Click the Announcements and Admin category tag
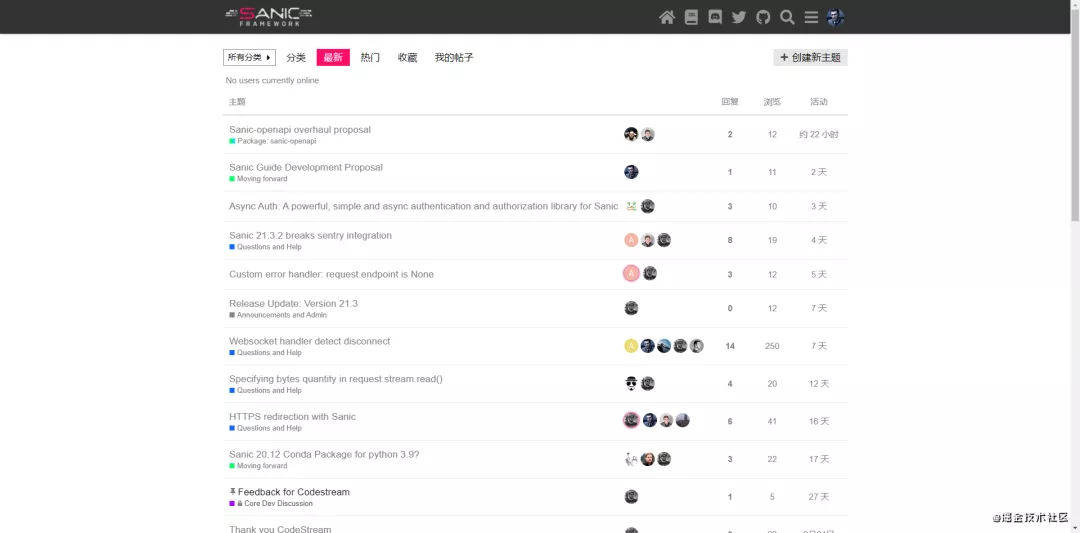 click(278, 315)
